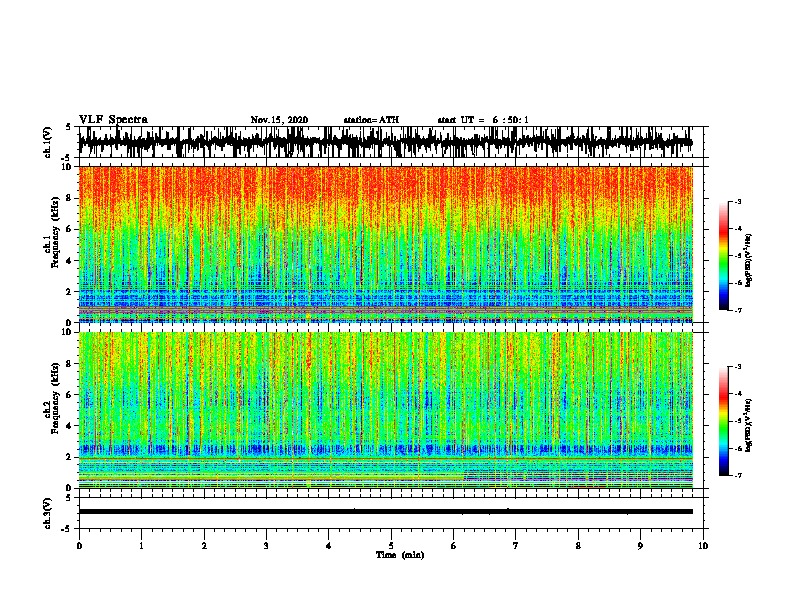The image size is (792, 612).
Task: Click the time axis tick label "5"
Action: (x=391, y=546)
